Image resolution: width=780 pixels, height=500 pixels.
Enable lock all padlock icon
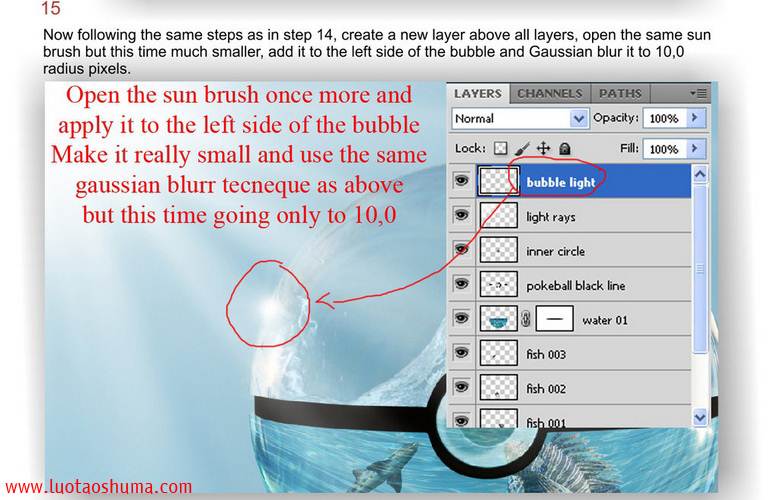(x=565, y=148)
